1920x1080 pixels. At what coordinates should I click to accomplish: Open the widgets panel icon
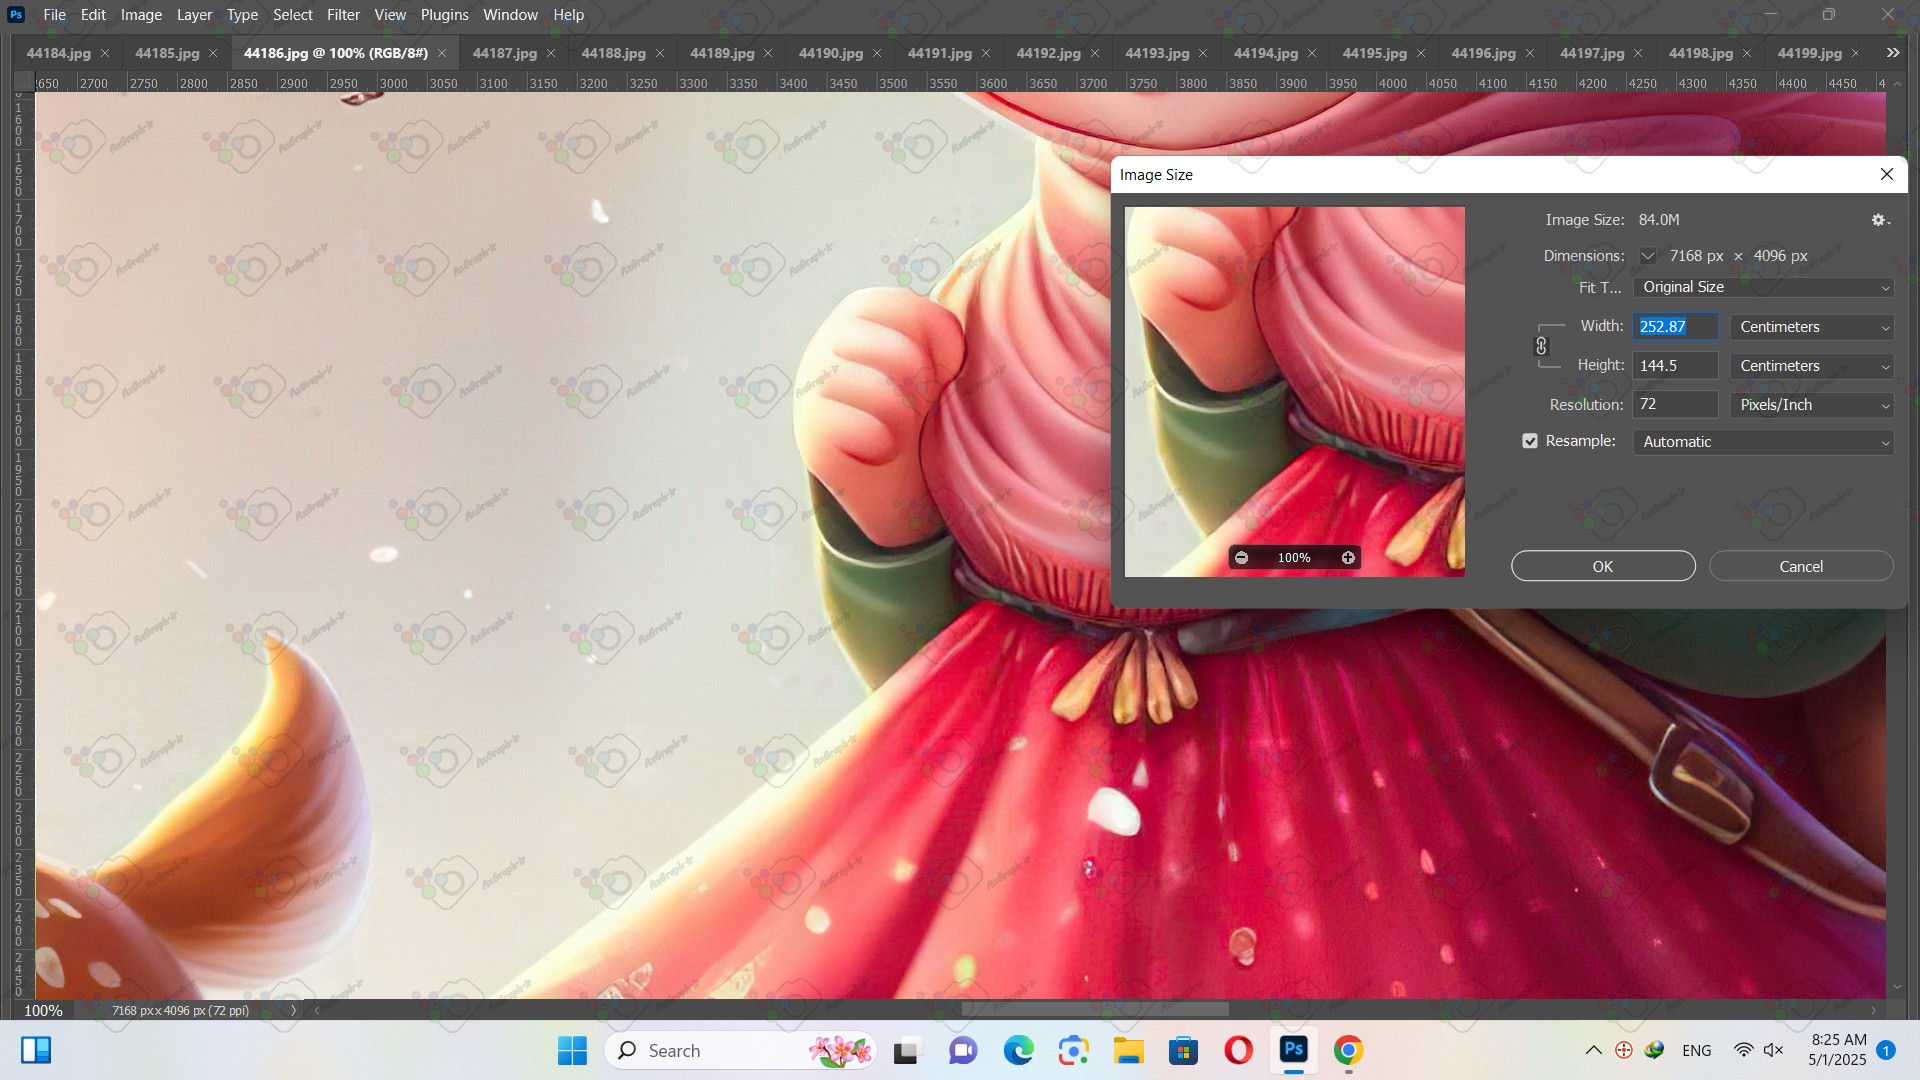pyautogui.click(x=36, y=1050)
